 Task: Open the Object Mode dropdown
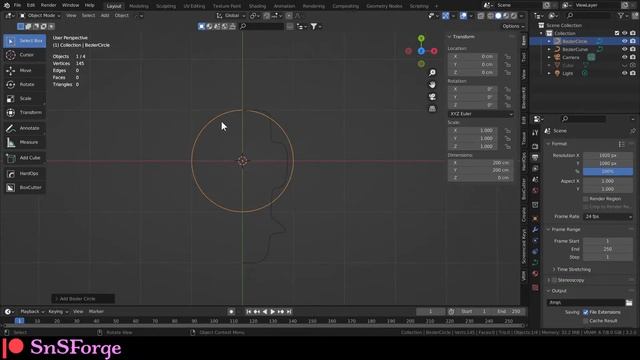point(40,16)
